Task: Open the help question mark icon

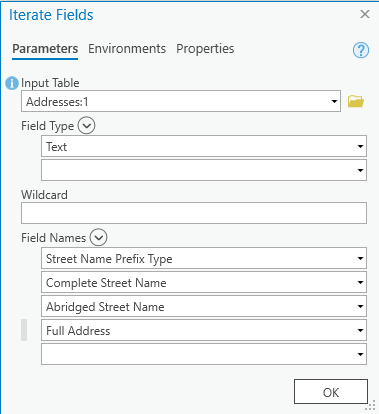Action: click(361, 50)
